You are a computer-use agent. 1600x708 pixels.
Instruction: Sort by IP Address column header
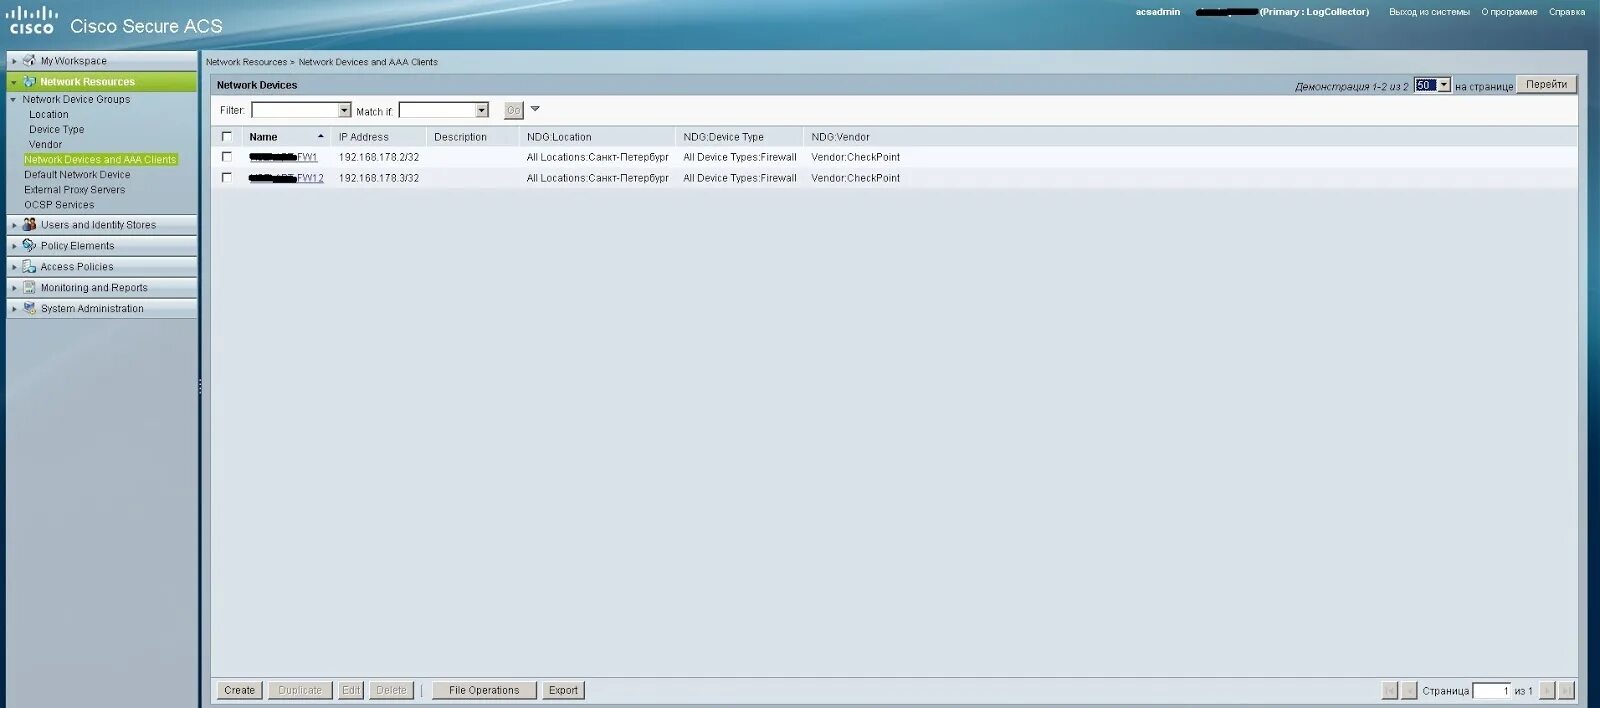coord(364,137)
